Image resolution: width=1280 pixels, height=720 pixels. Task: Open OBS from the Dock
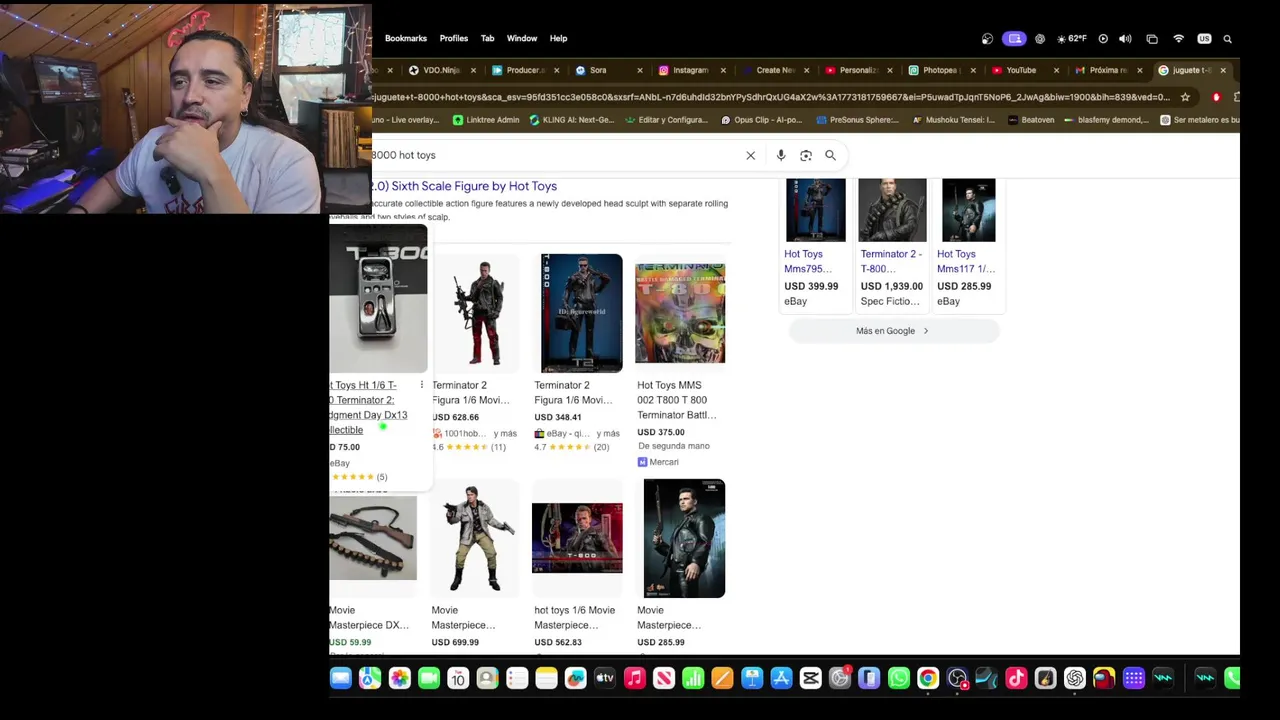click(958, 679)
